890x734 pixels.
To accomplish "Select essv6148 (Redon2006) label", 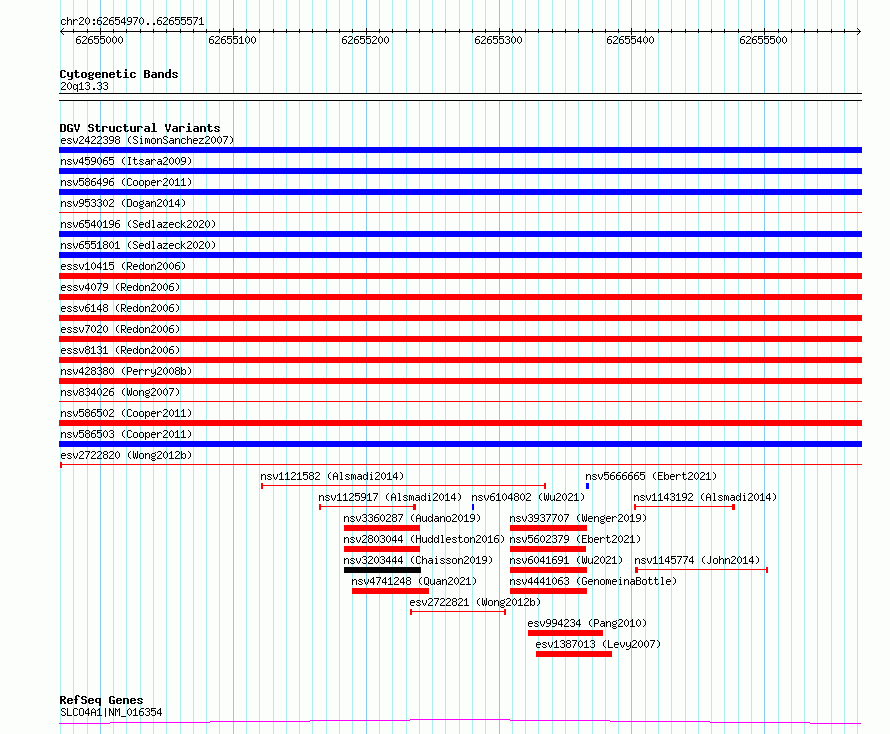I will pyautogui.click(x=120, y=308).
